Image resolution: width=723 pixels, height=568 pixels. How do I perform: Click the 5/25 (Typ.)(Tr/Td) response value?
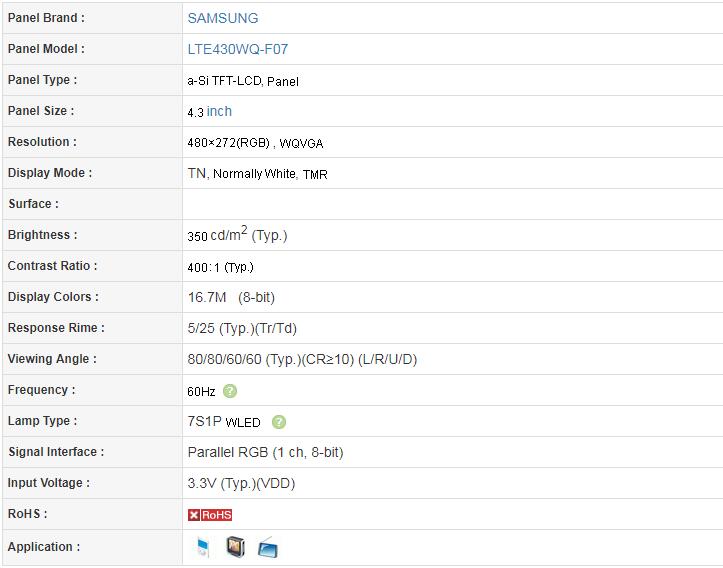click(242, 328)
